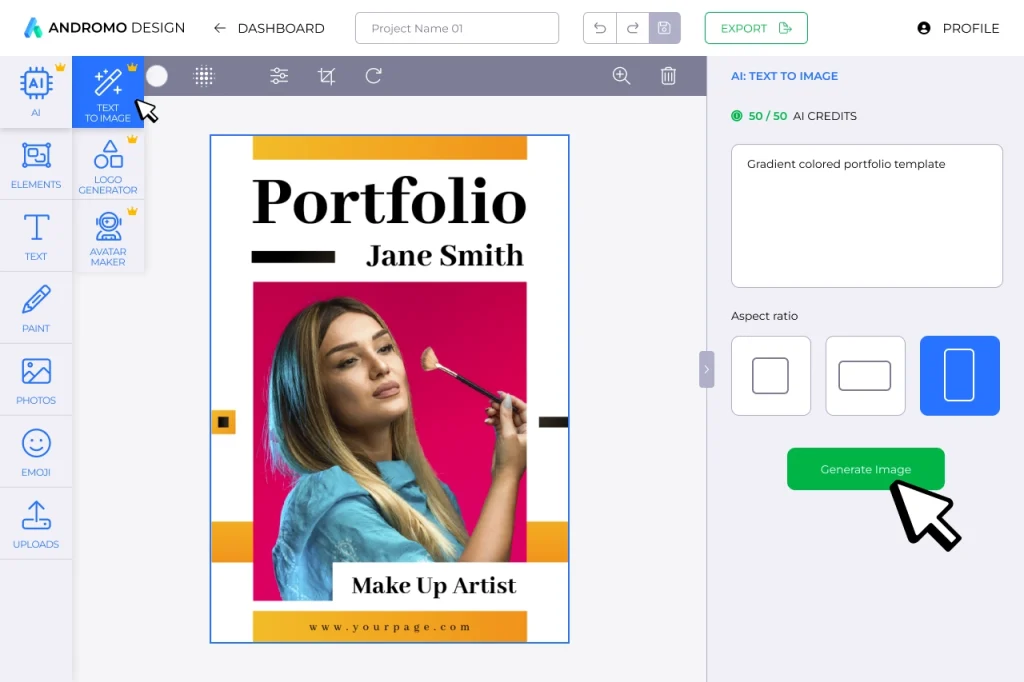The image size is (1024, 682).
Task: Go back to Dashboard
Action: point(269,28)
